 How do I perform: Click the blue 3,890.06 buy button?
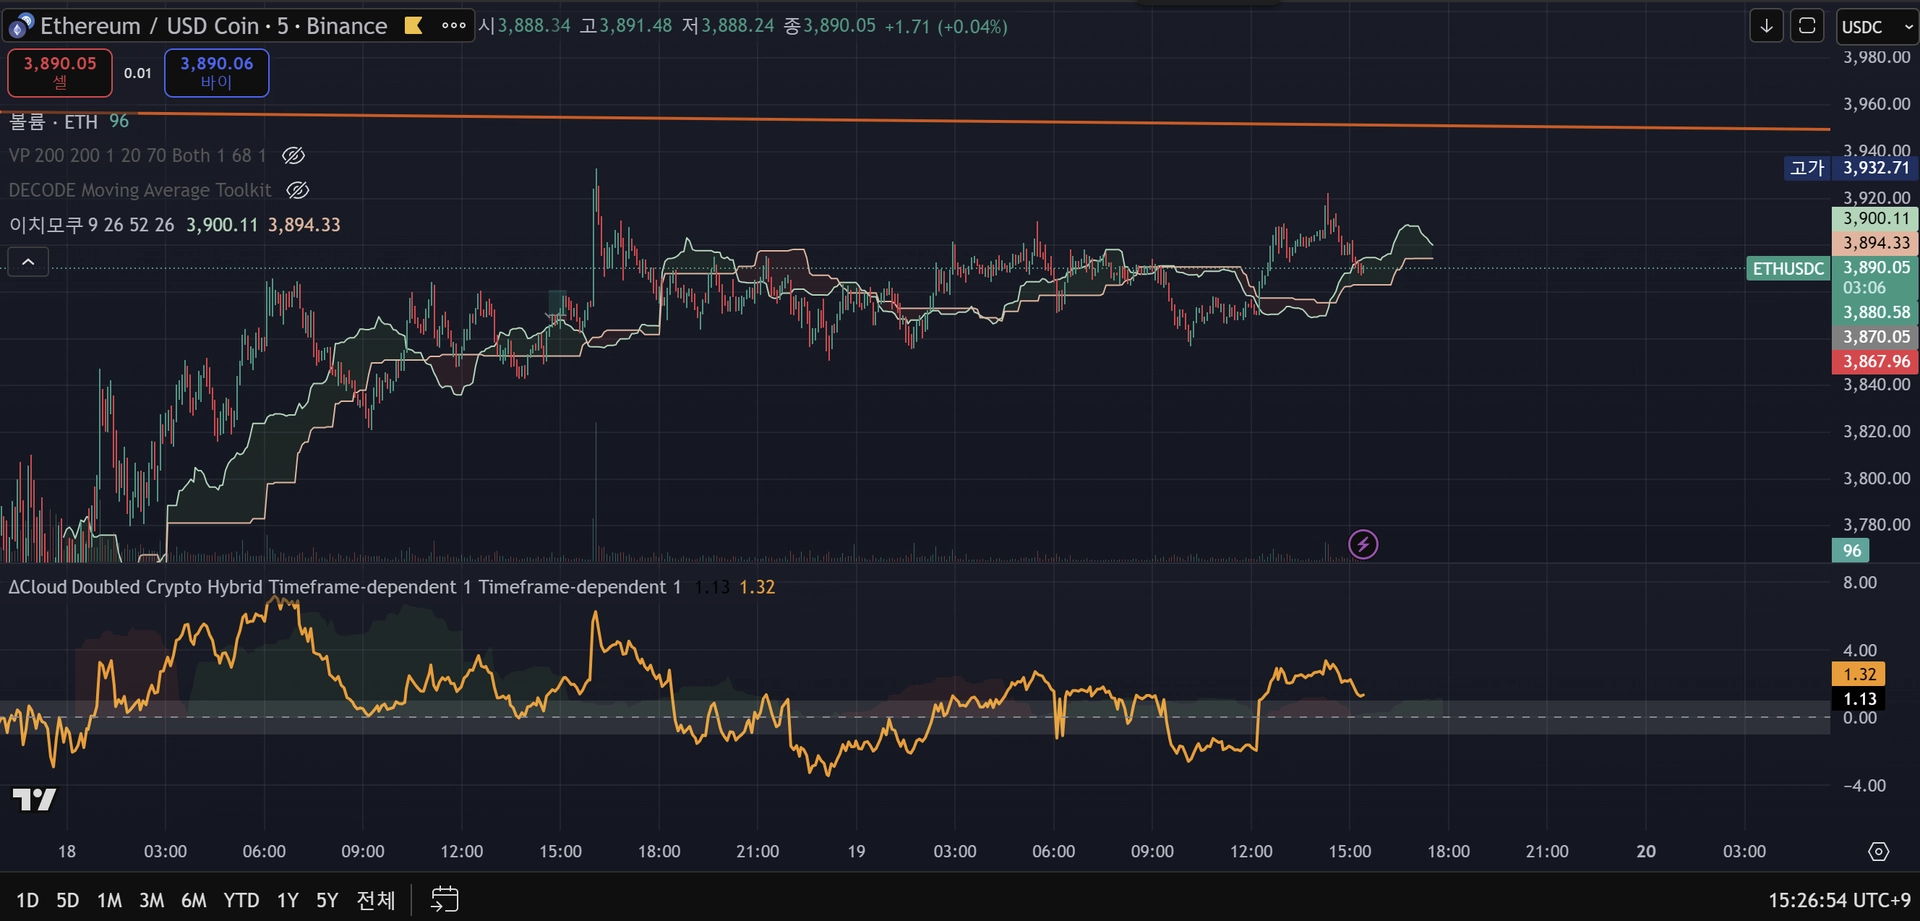[x=216, y=72]
